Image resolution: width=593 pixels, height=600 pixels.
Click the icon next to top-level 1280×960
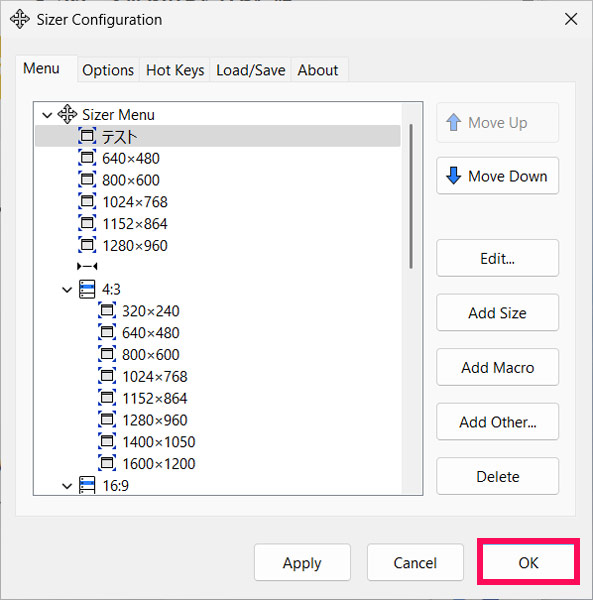(x=87, y=245)
